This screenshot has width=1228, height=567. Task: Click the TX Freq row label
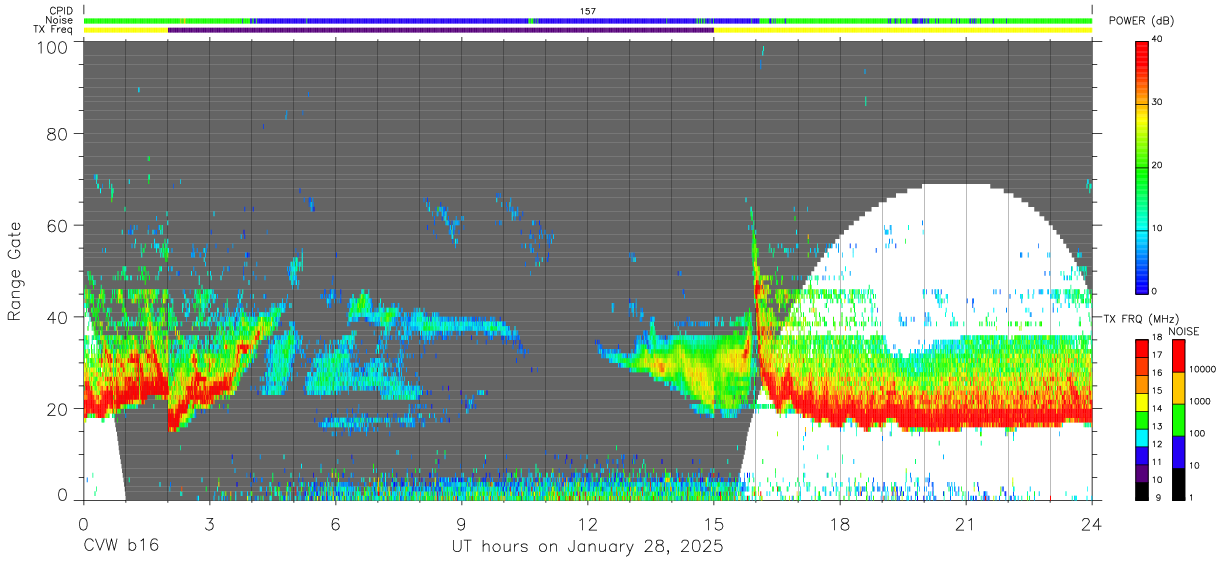54,30
